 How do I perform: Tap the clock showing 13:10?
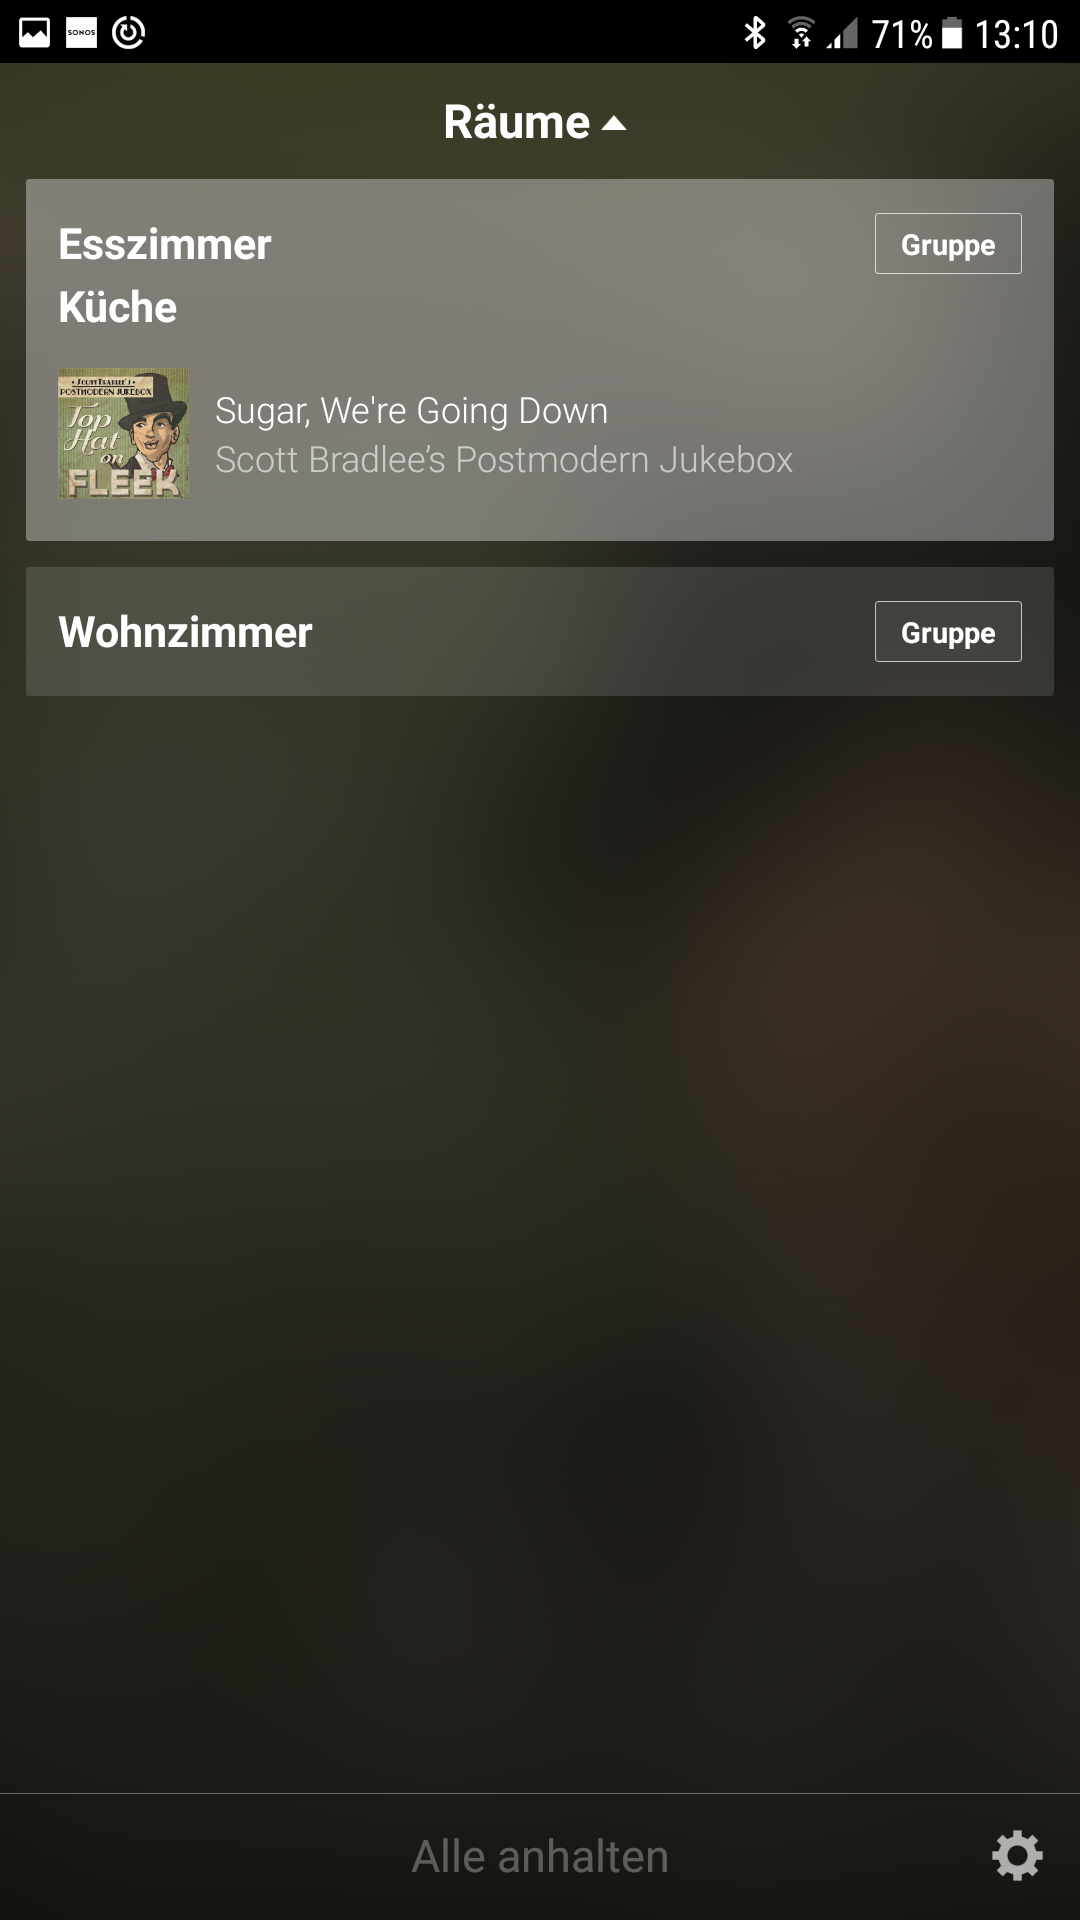pos(1016,34)
